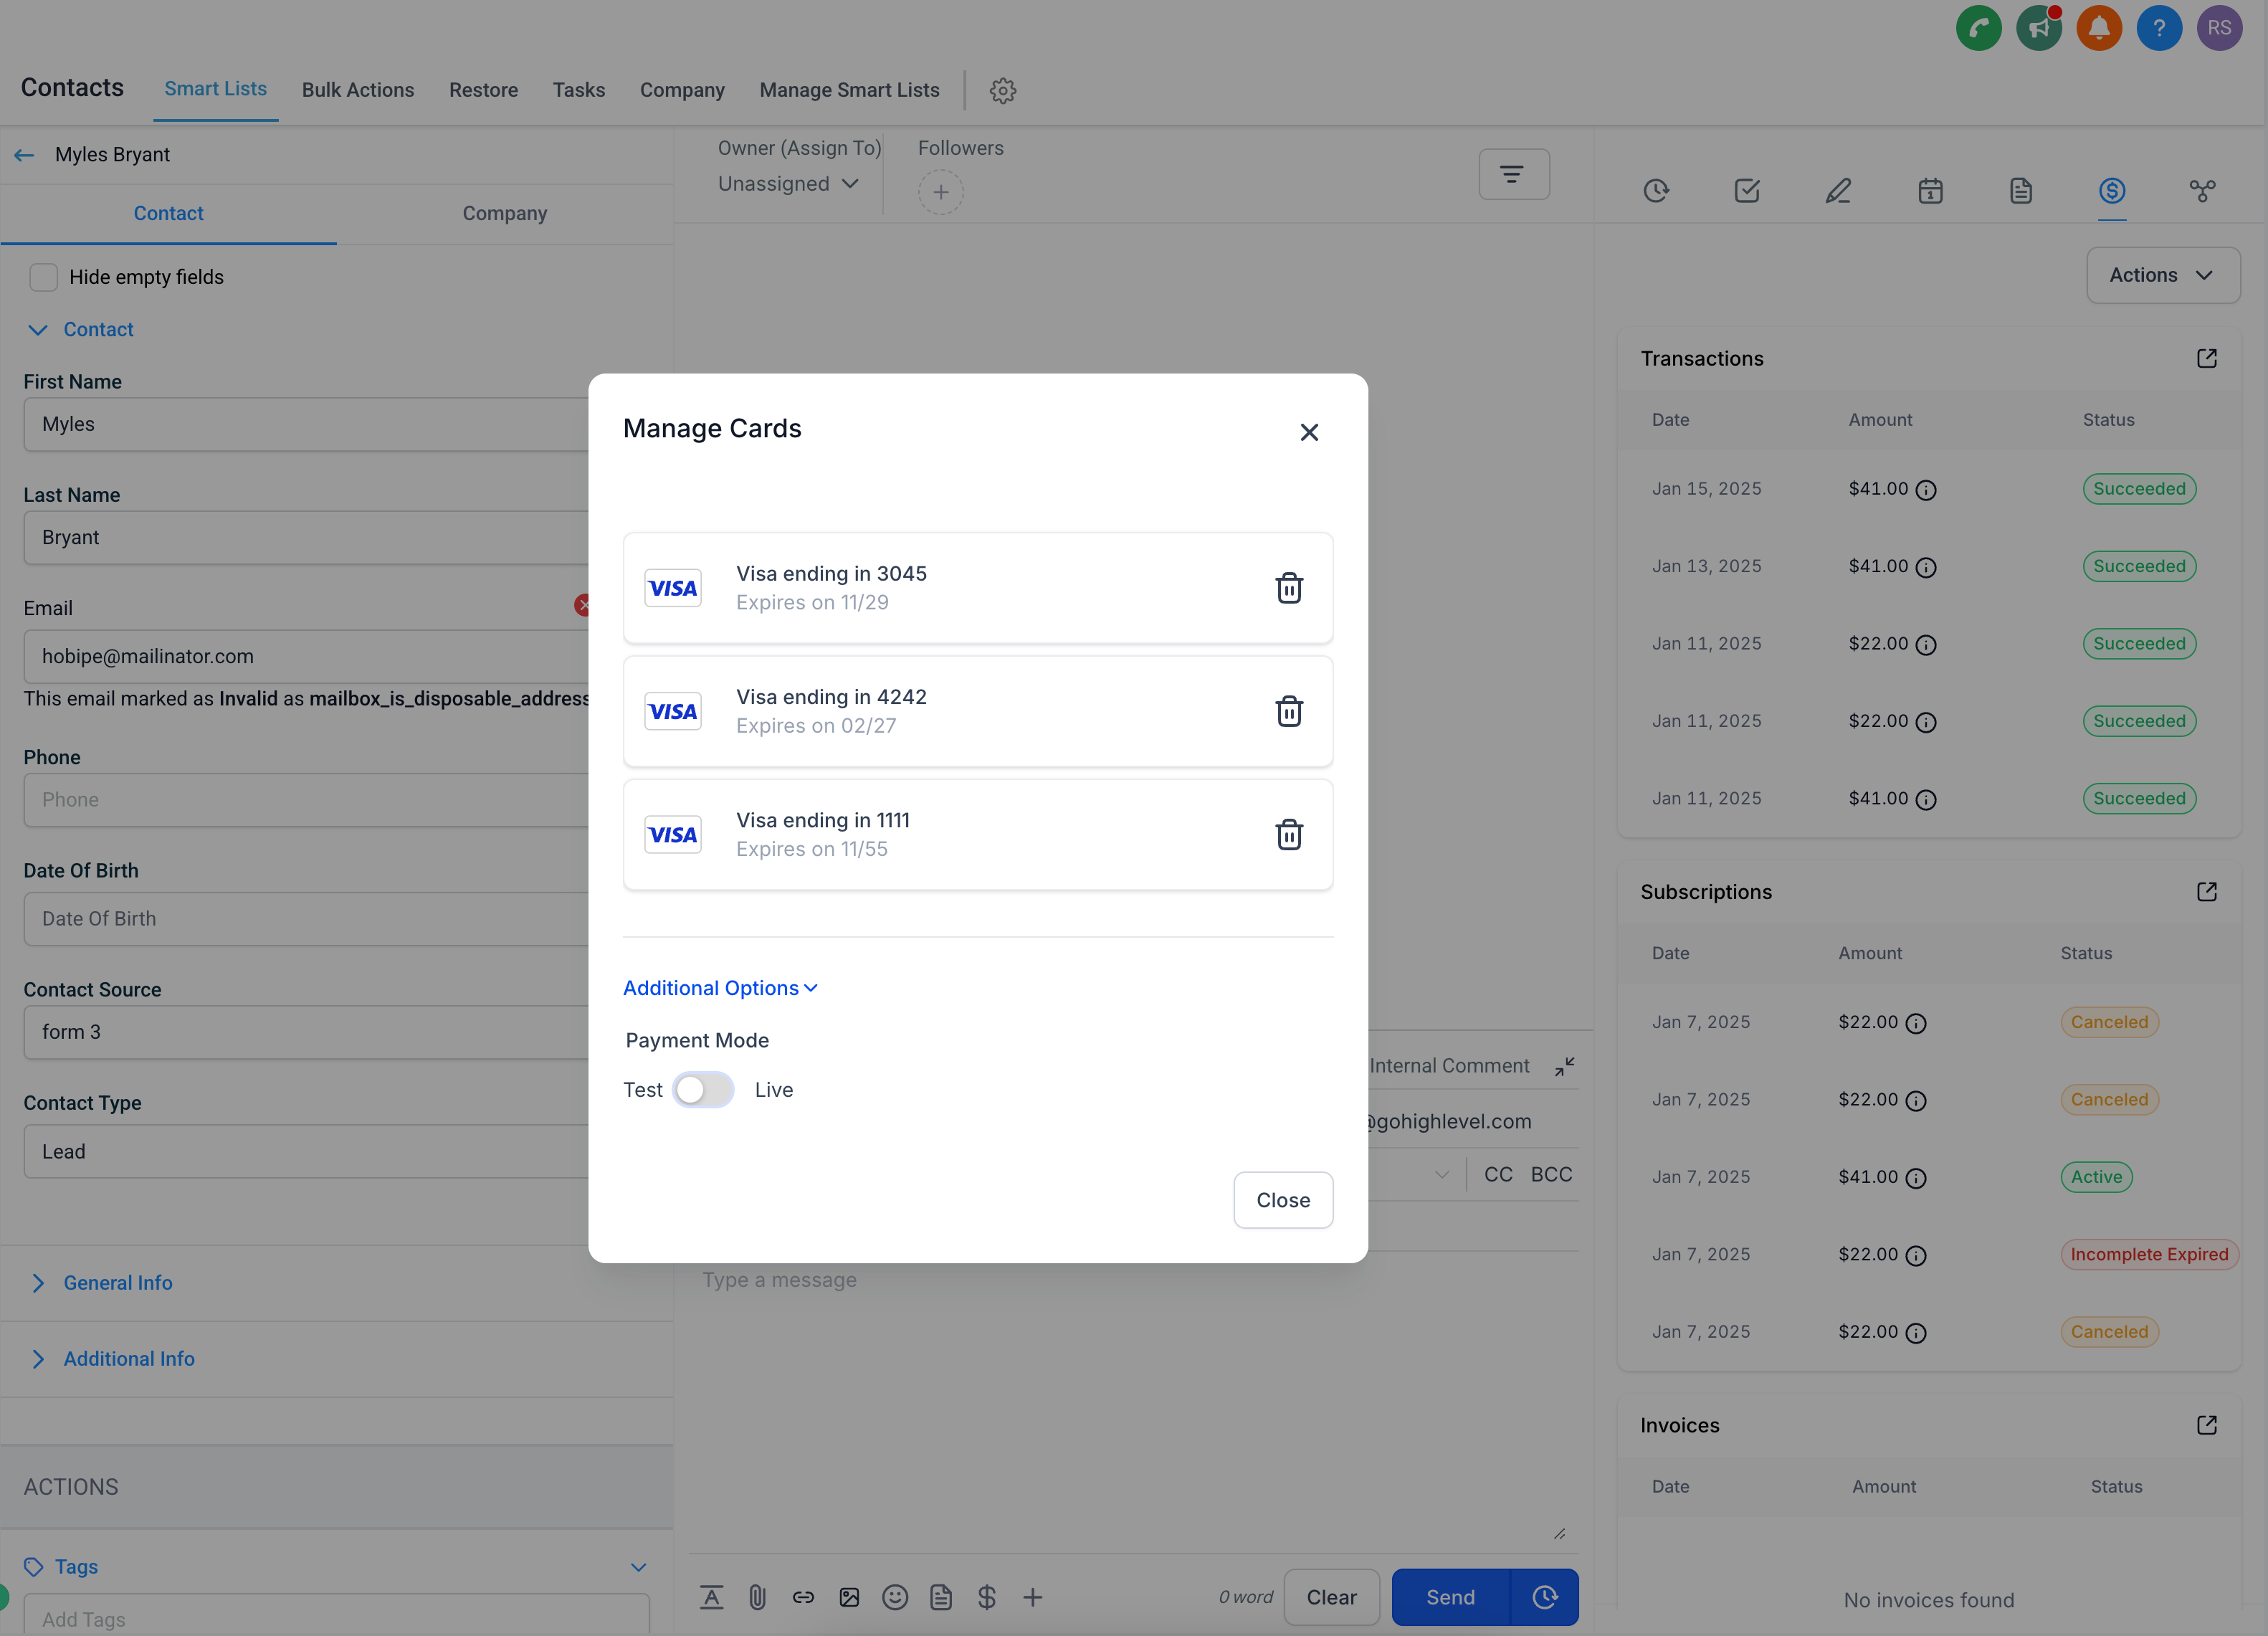Click the attach file paperclip icon

[757, 1597]
